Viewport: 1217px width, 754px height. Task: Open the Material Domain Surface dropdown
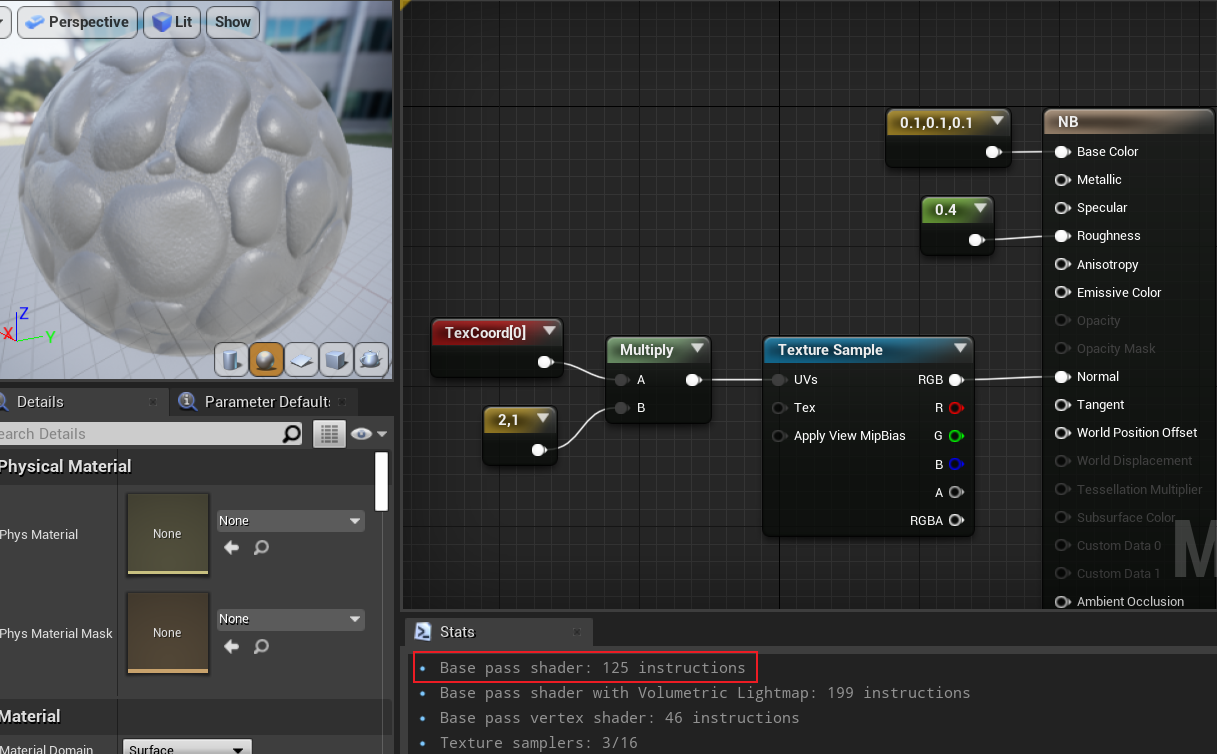click(186, 747)
